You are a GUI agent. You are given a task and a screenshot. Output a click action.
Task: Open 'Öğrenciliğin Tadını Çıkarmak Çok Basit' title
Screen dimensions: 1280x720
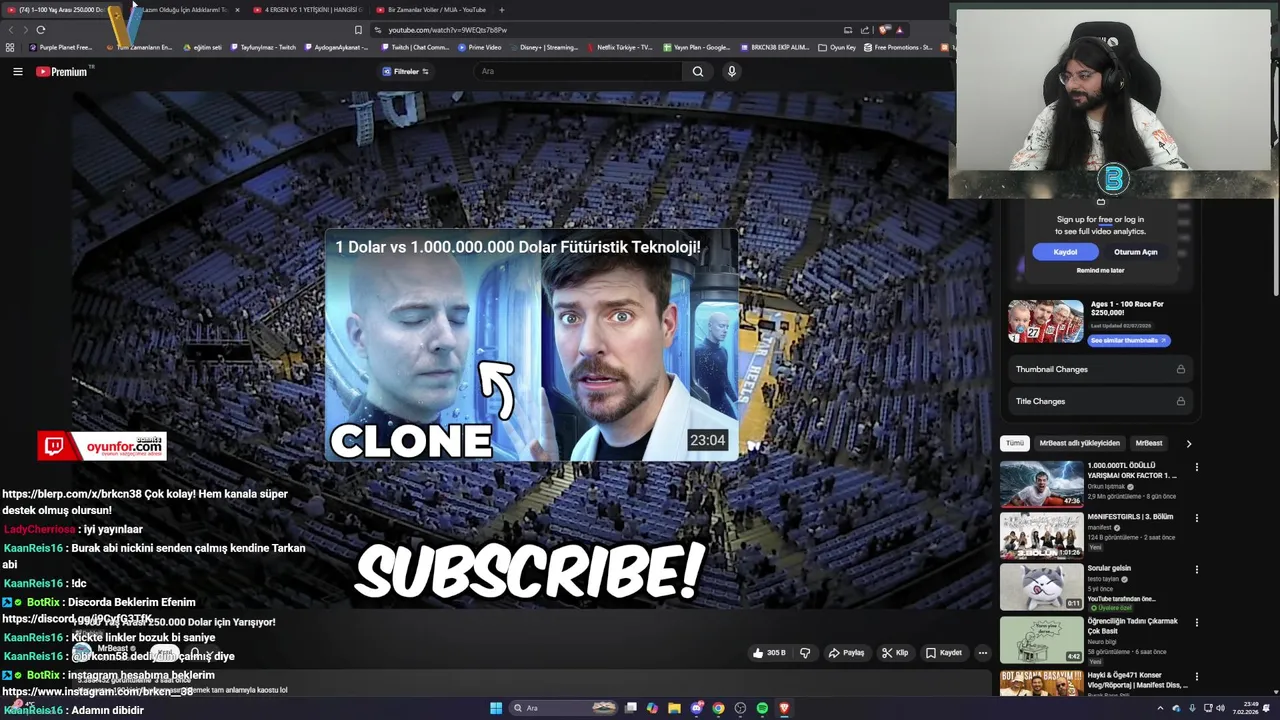1132,626
